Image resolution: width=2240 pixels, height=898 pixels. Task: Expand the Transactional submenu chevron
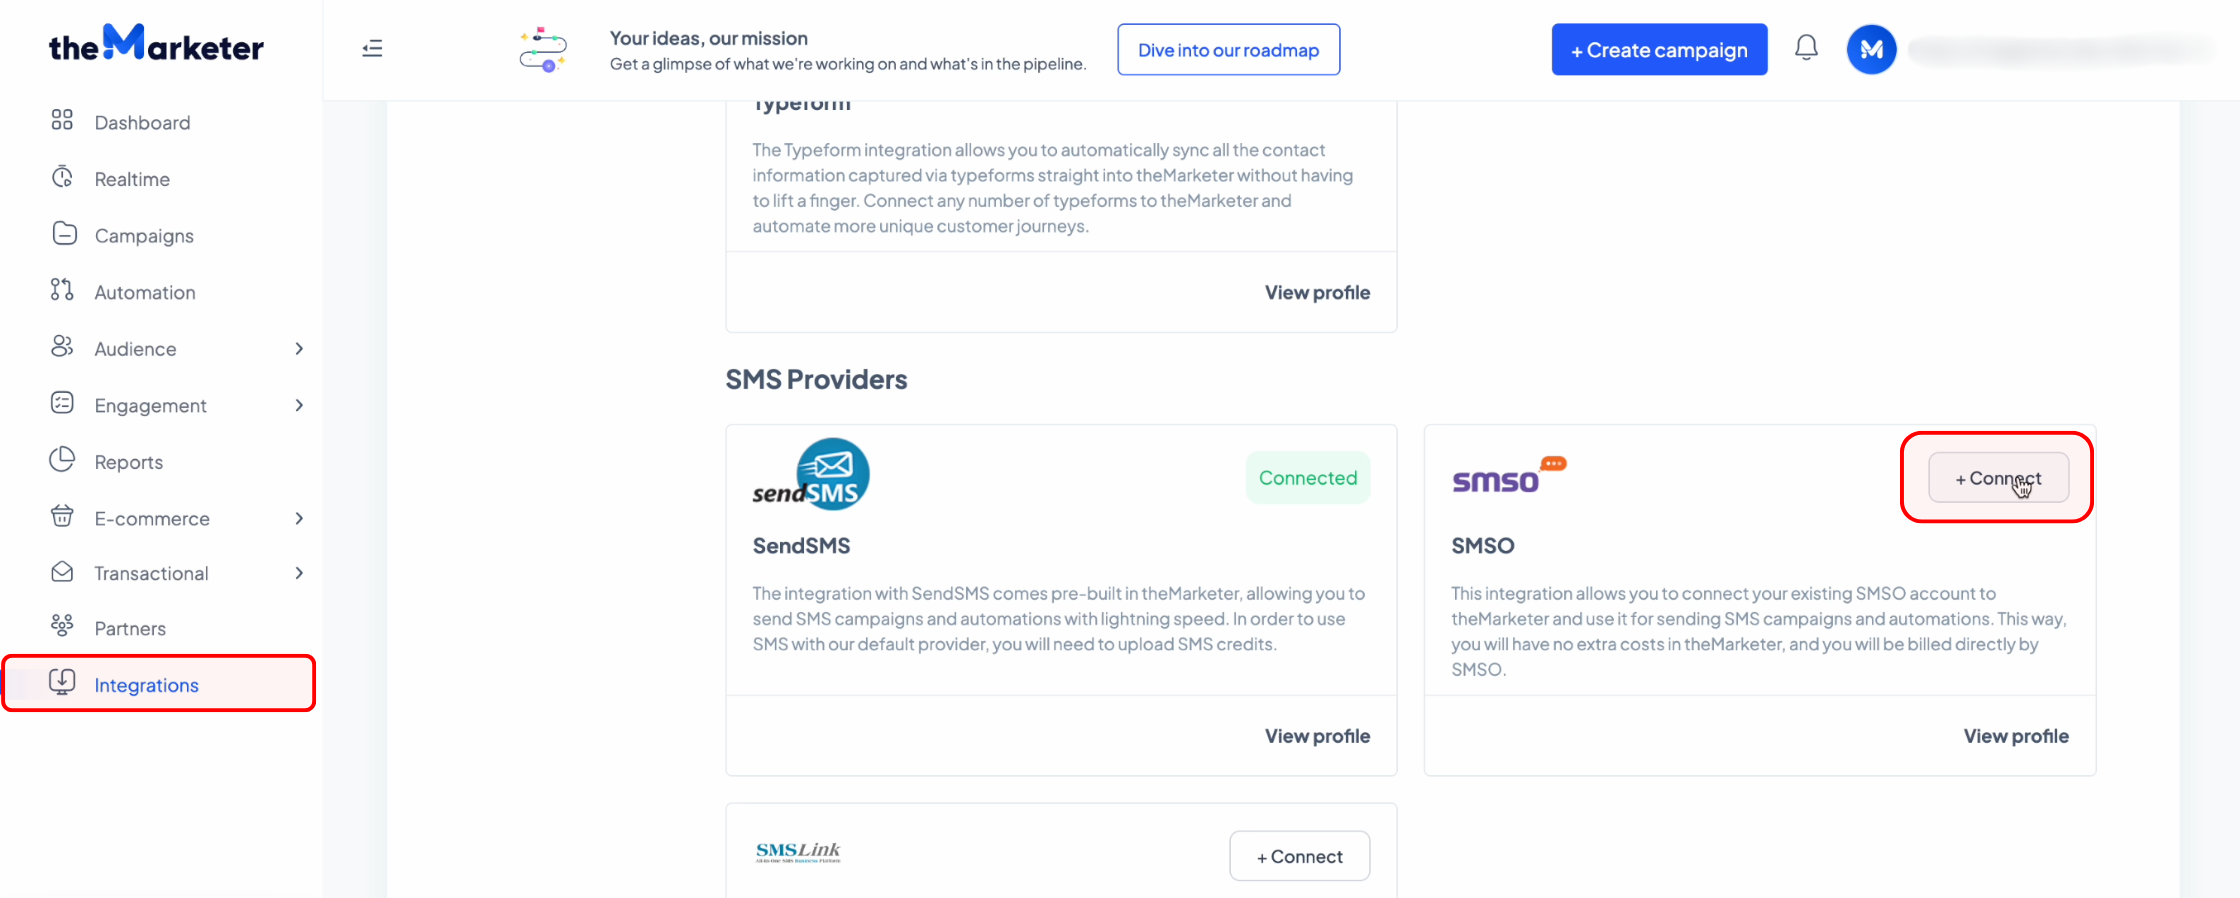299,573
